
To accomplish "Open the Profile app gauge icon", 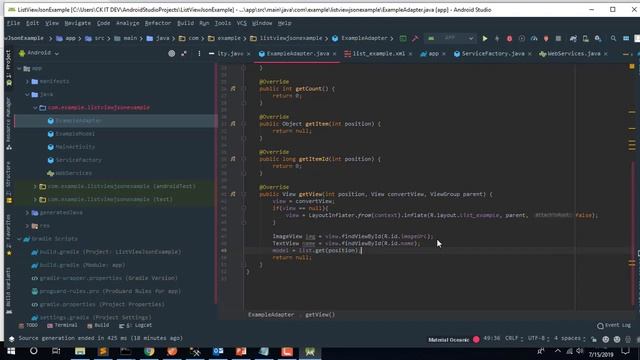I will [534, 38].
